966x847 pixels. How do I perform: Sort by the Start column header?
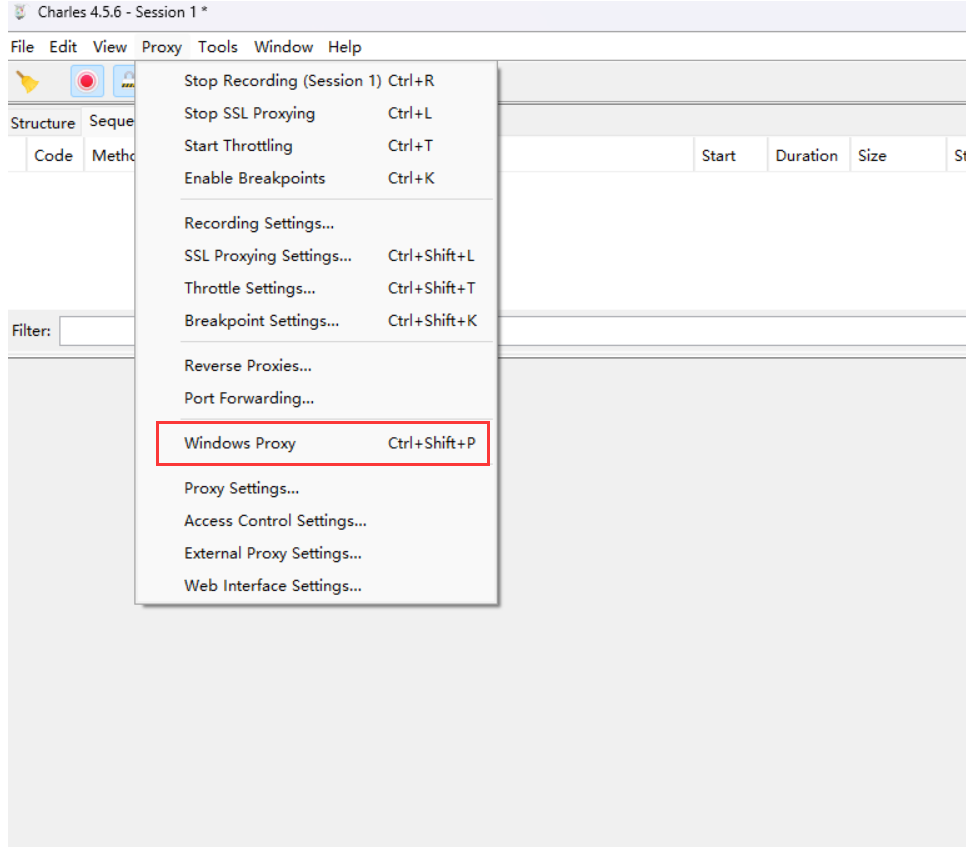[x=731, y=156]
